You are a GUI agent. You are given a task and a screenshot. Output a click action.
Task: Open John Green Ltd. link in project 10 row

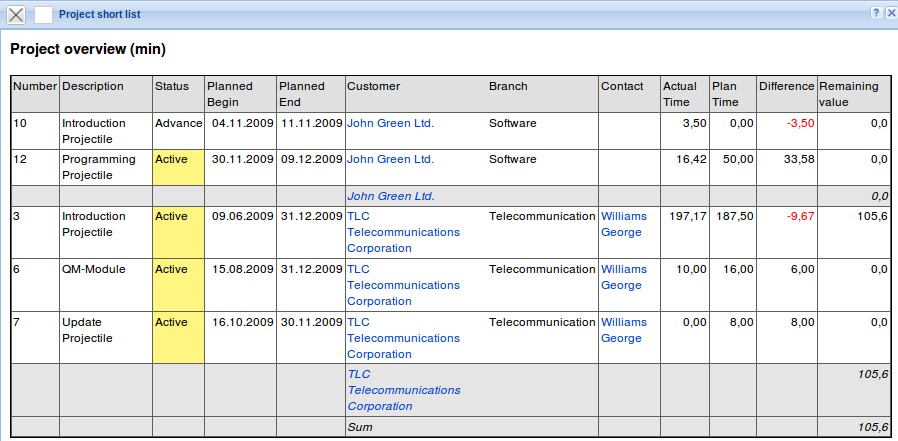(x=390, y=123)
